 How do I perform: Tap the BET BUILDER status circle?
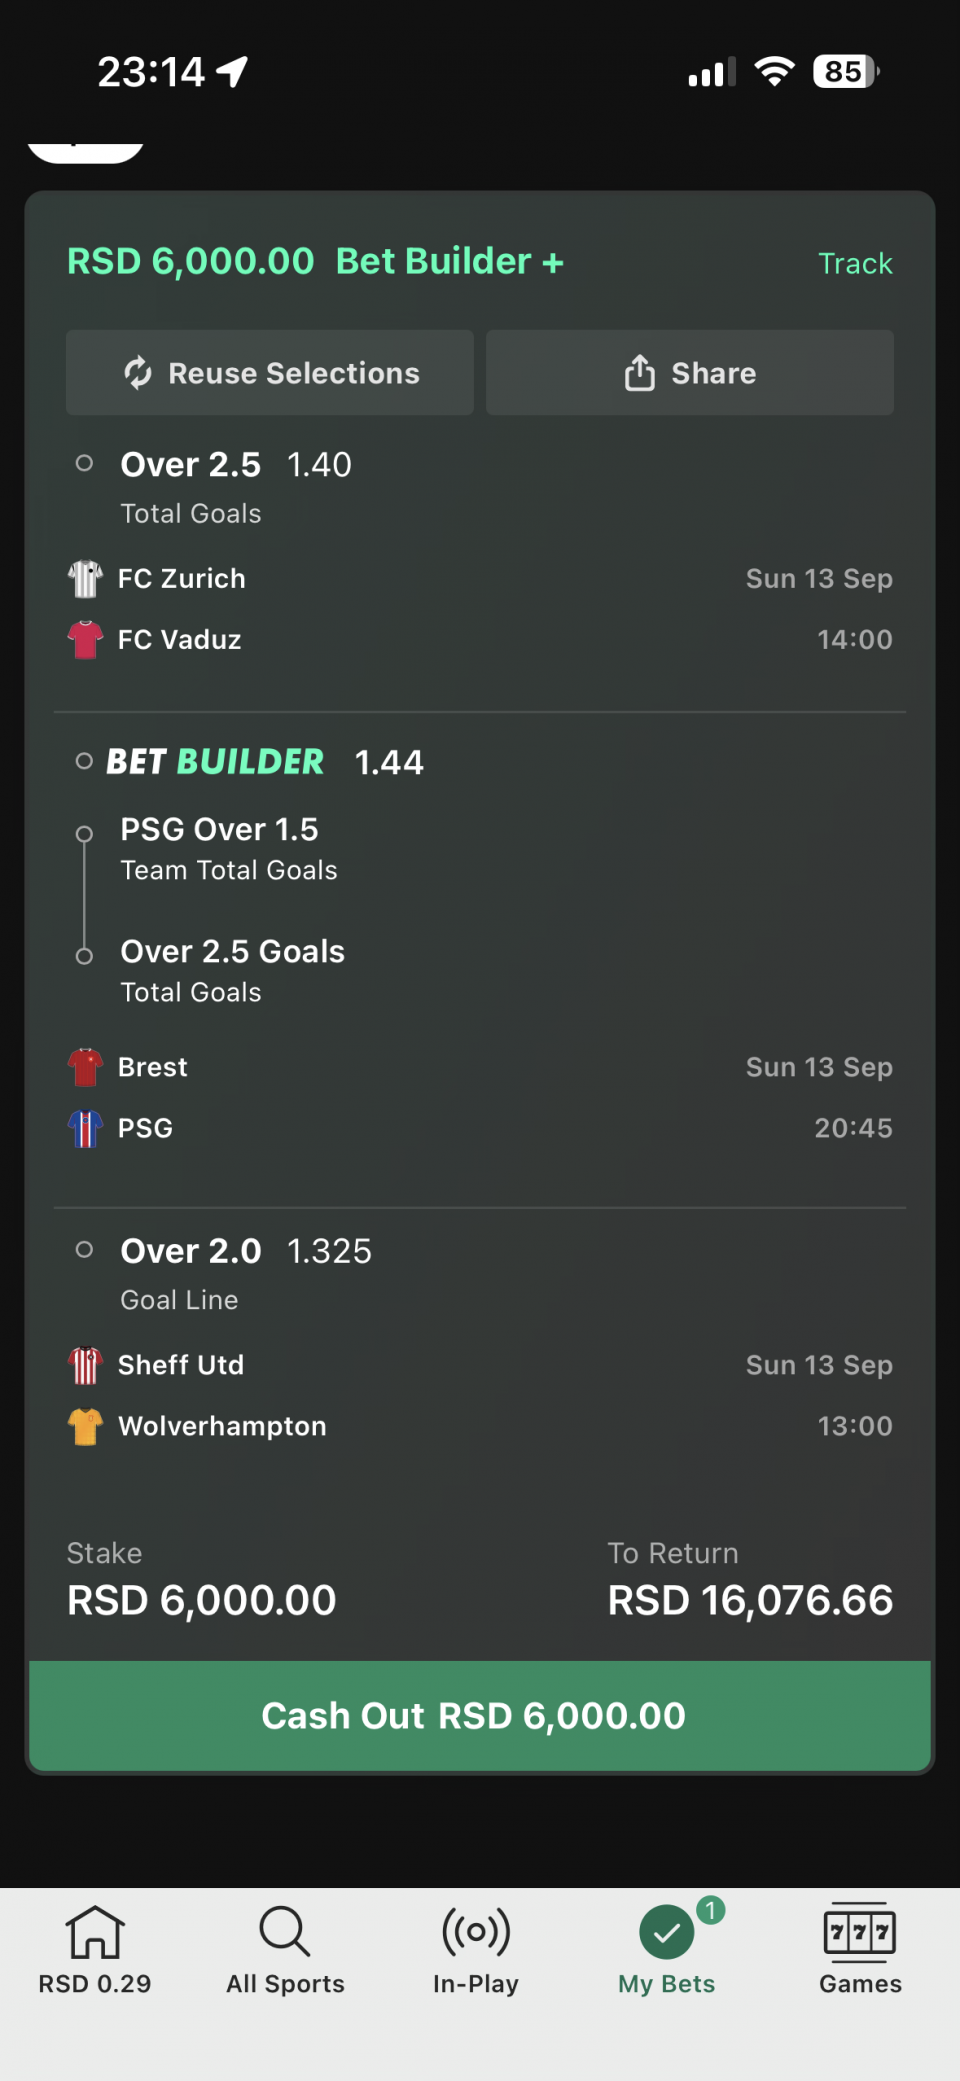[85, 761]
